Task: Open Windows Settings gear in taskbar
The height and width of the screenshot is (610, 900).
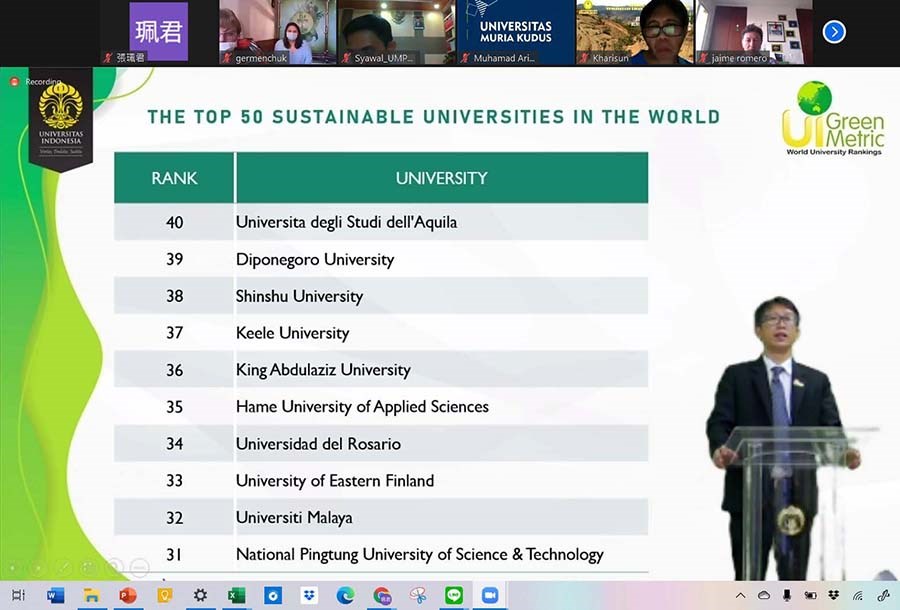Action: pyautogui.click(x=200, y=595)
